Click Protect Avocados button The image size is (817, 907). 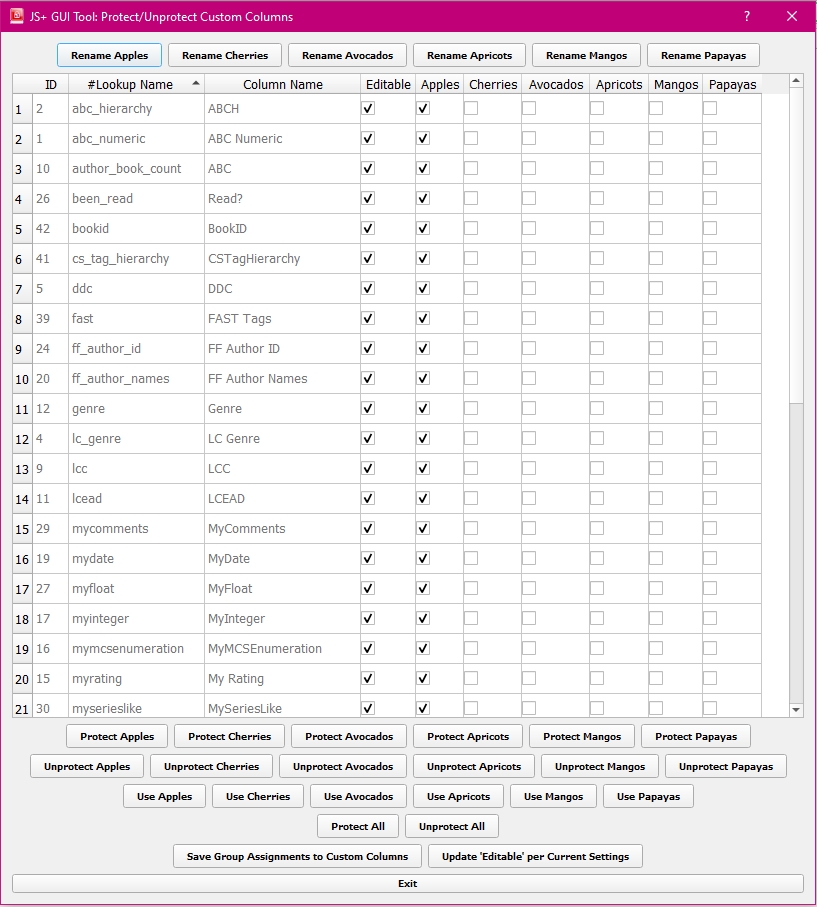click(x=349, y=736)
